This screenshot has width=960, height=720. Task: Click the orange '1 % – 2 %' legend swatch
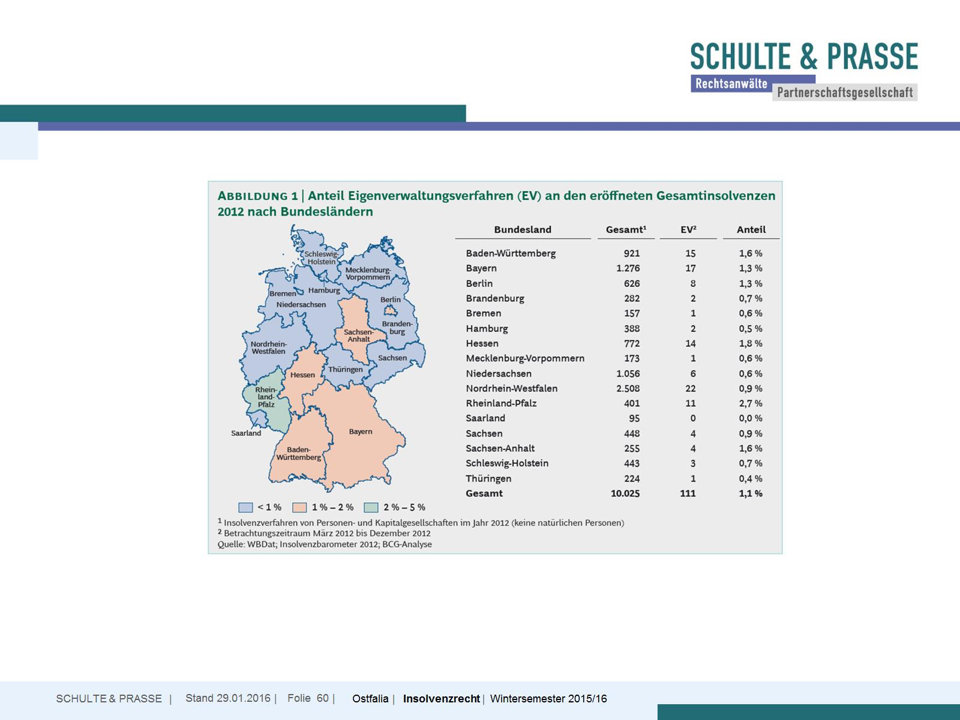tap(298, 507)
